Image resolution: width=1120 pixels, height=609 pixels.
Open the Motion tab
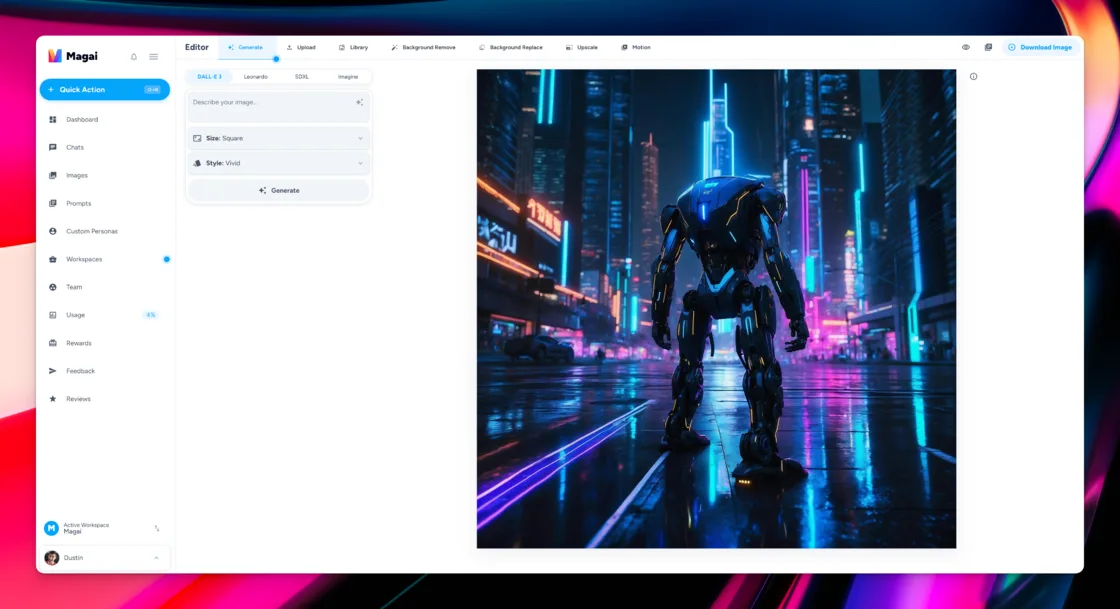636,47
